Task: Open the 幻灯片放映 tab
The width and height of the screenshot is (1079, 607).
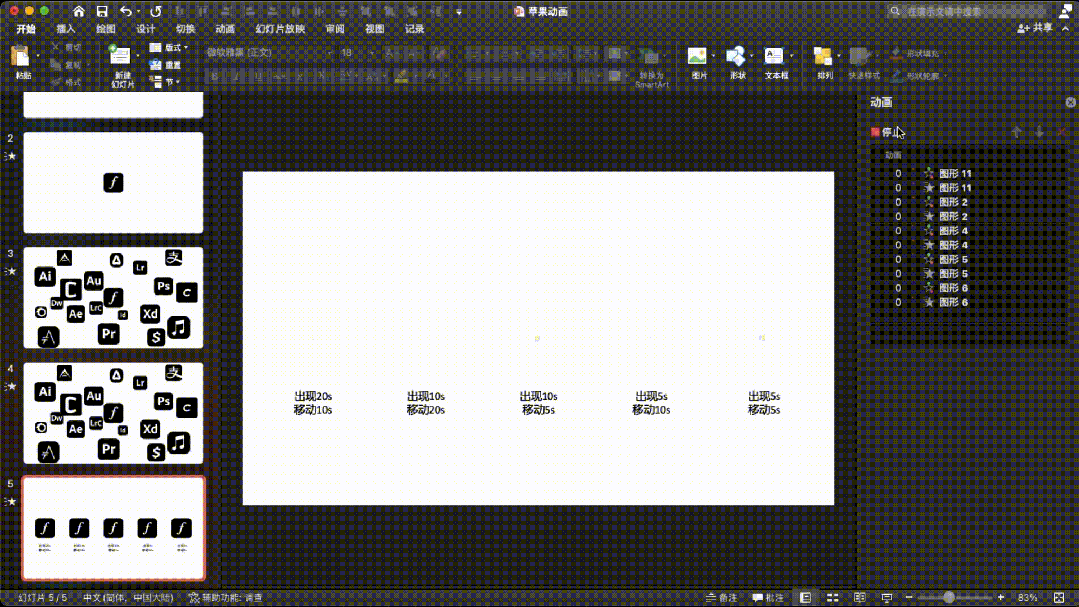Action: (280, 29)
